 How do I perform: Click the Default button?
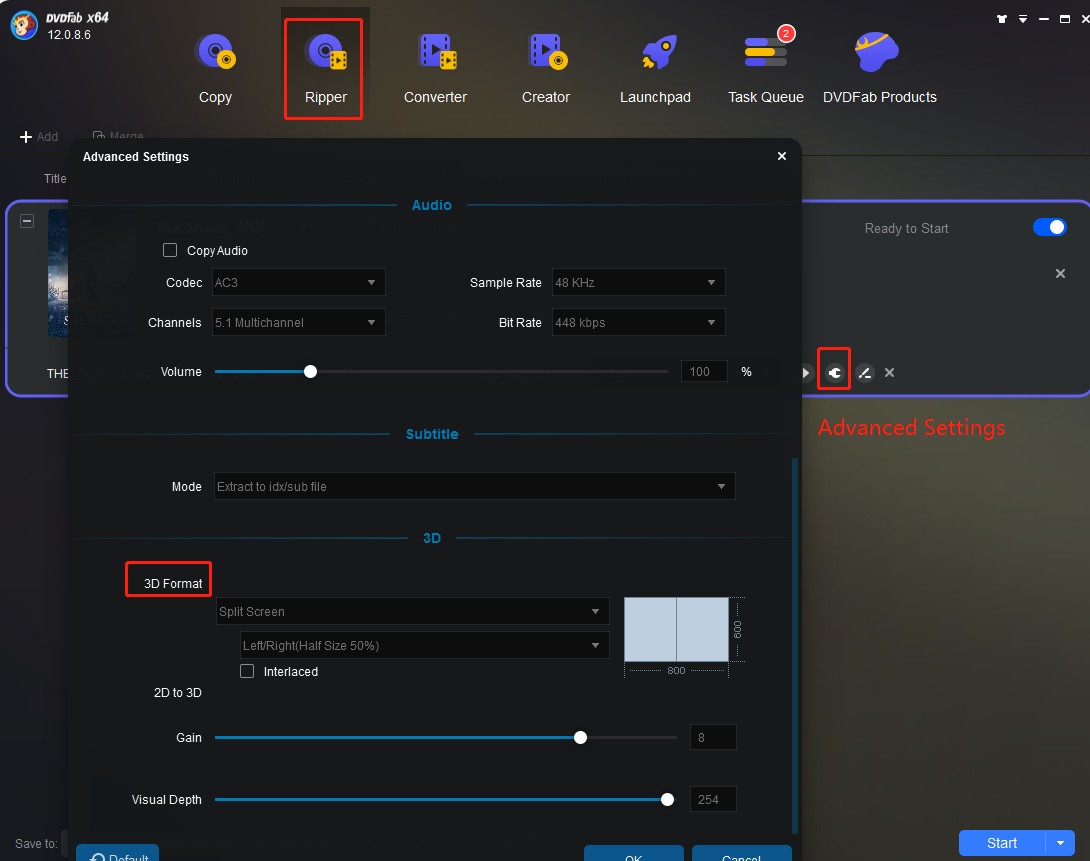click(x=117, y=855)
